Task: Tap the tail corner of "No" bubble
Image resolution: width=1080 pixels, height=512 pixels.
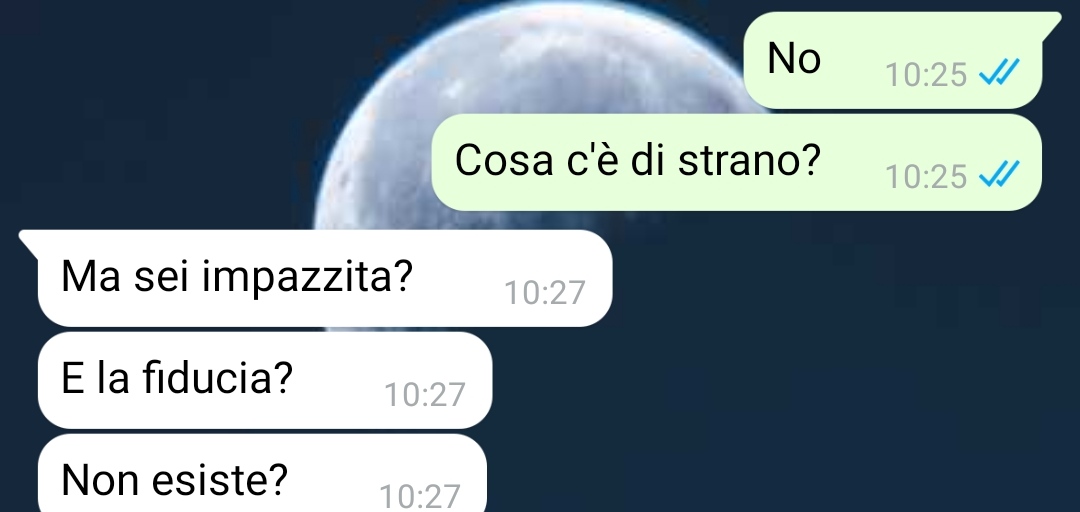Action: [x=1051, y=23]
